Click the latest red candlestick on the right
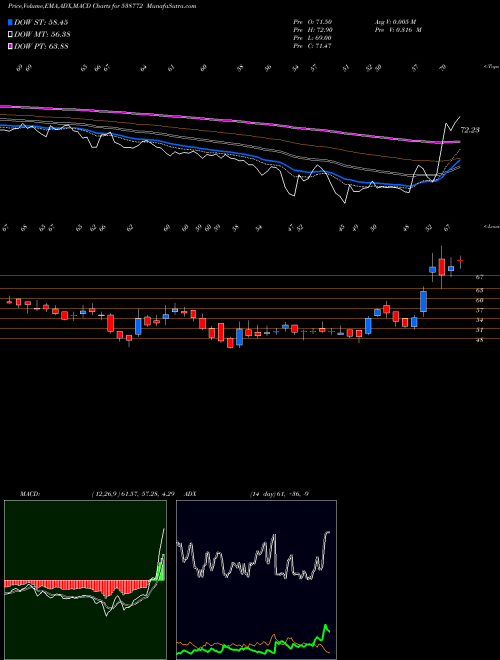 460,261
